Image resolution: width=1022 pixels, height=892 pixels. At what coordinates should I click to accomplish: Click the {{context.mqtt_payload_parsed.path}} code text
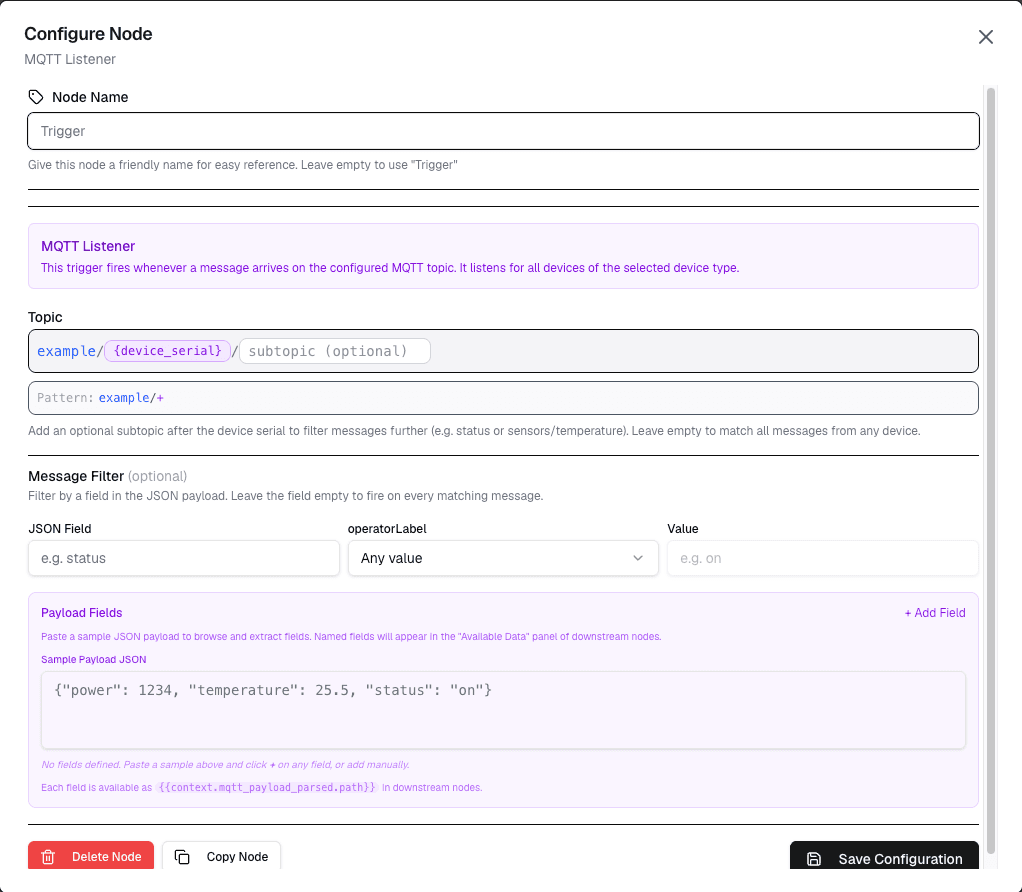point(267,787)
